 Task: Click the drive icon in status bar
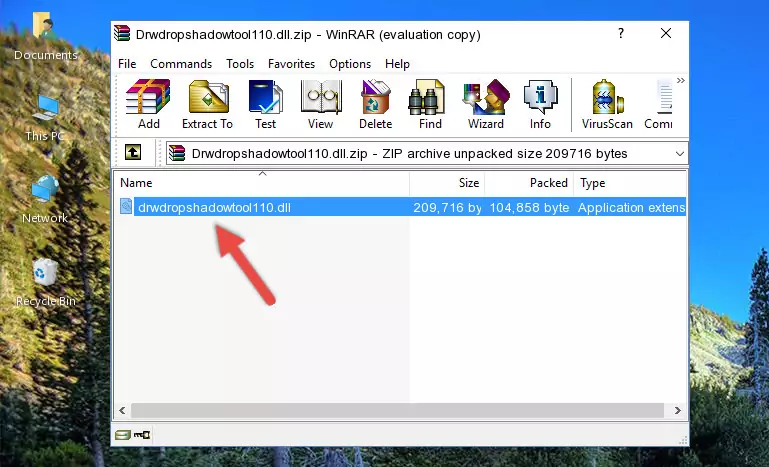coord(123,435)
